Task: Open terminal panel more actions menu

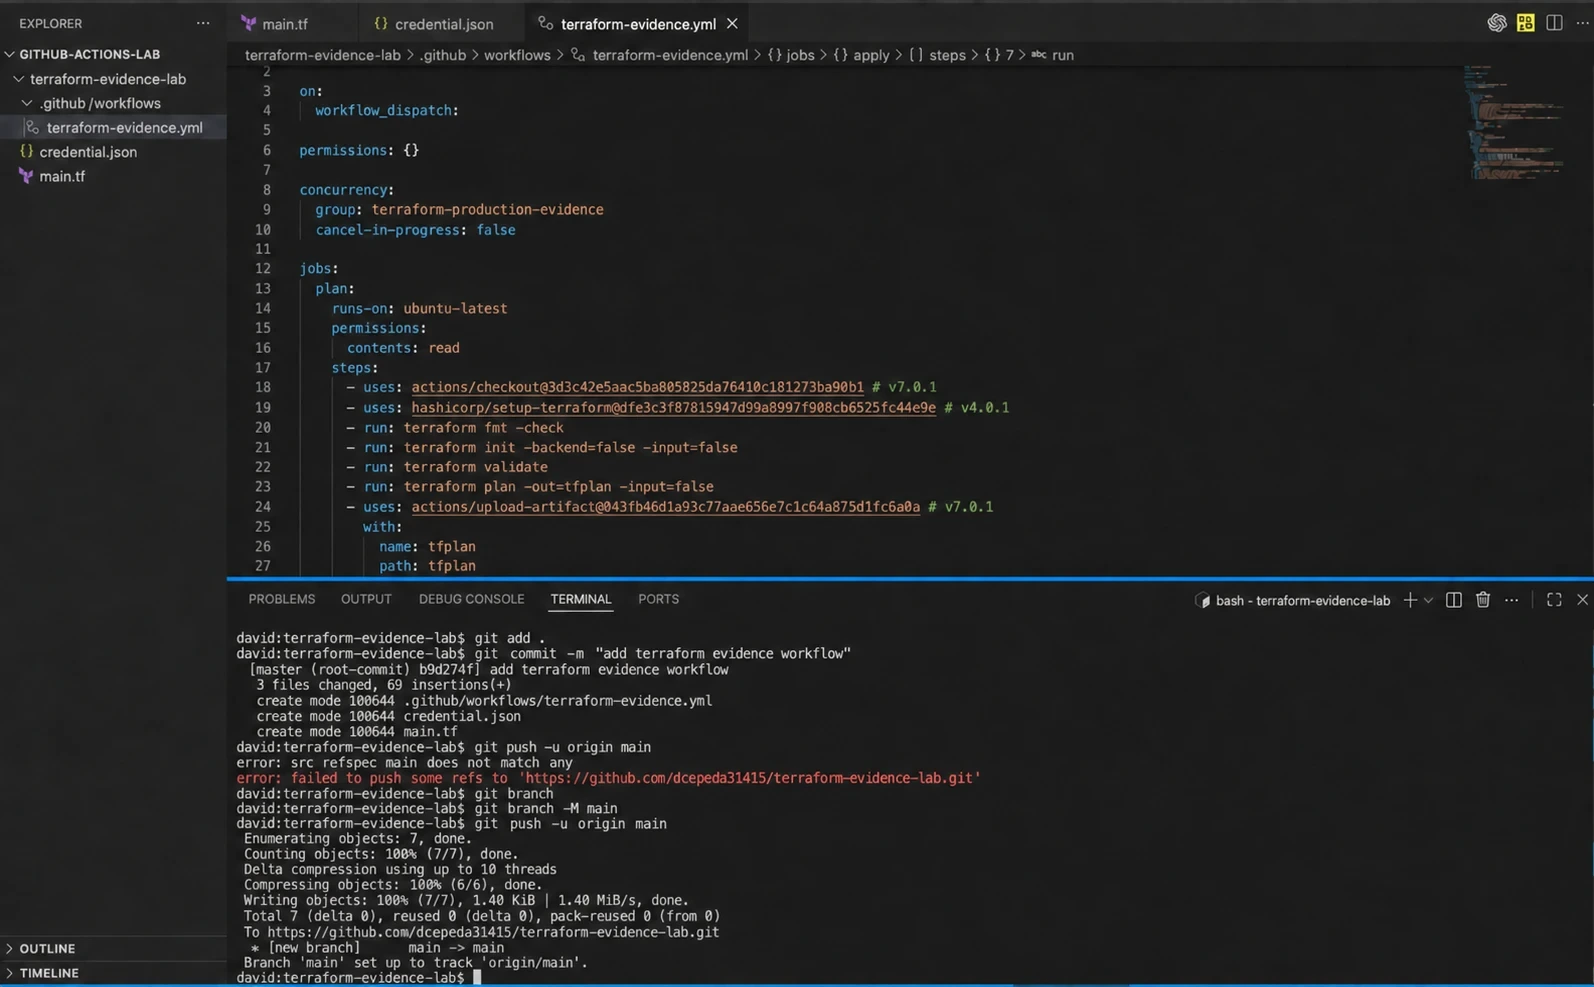Action: tap(1512, 600)
